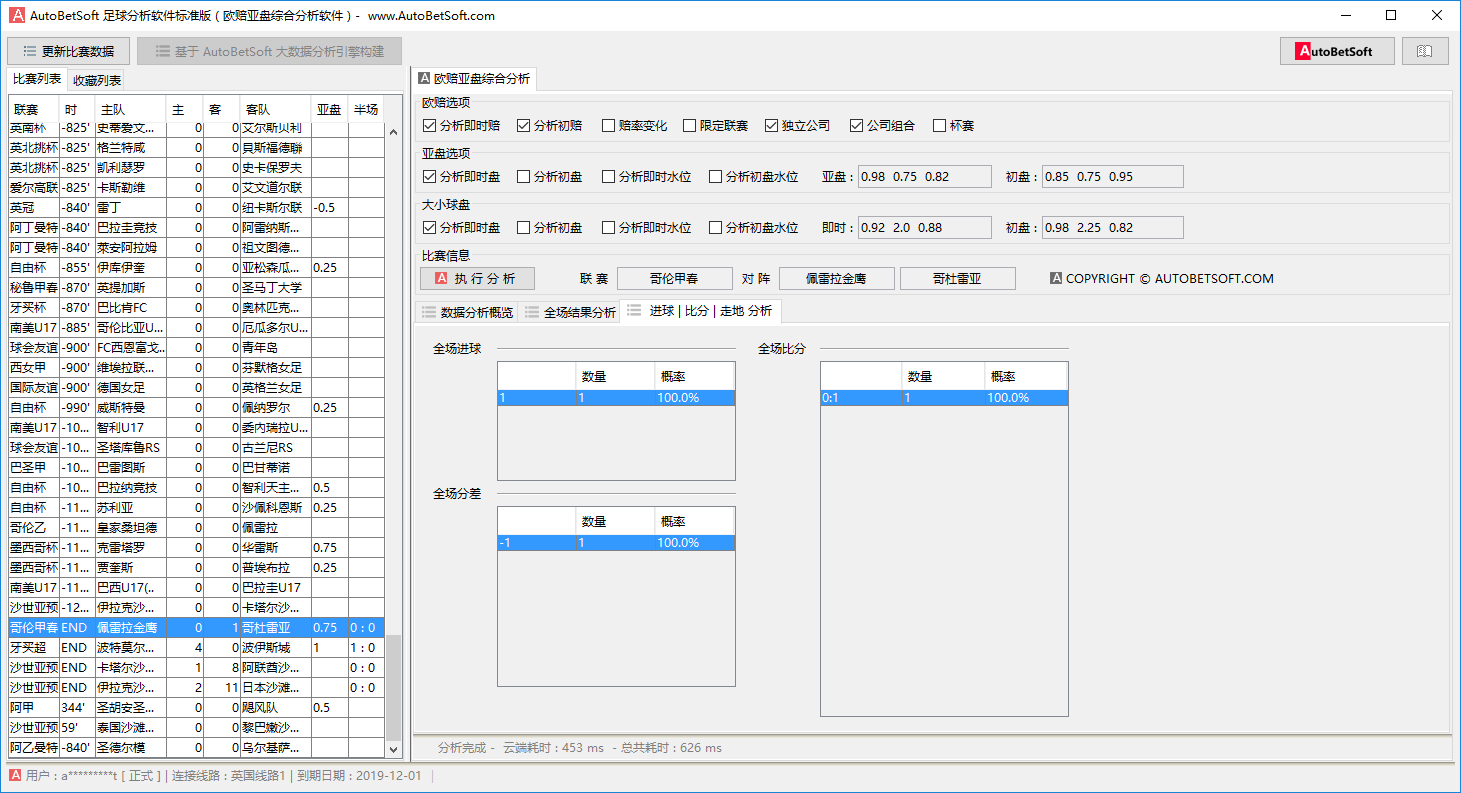Toggle 分析即时盘 in 亚盘选项
Viewport: 1461px width, 793px height.
(461, 177)
